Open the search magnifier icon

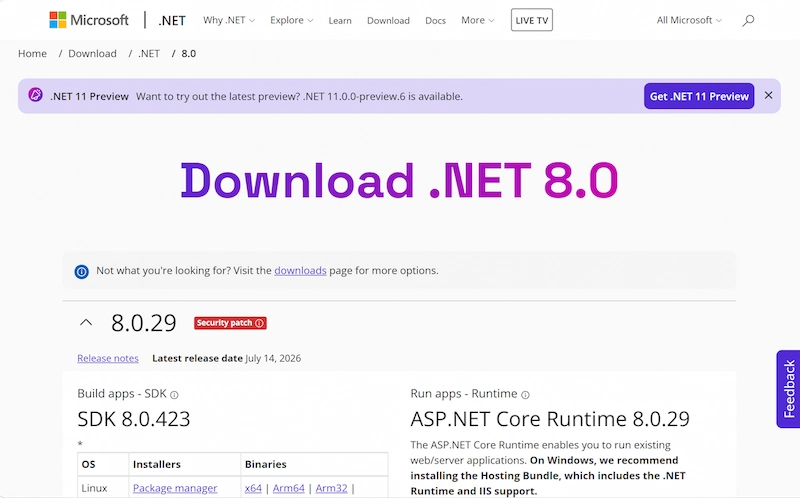[748, 20]
